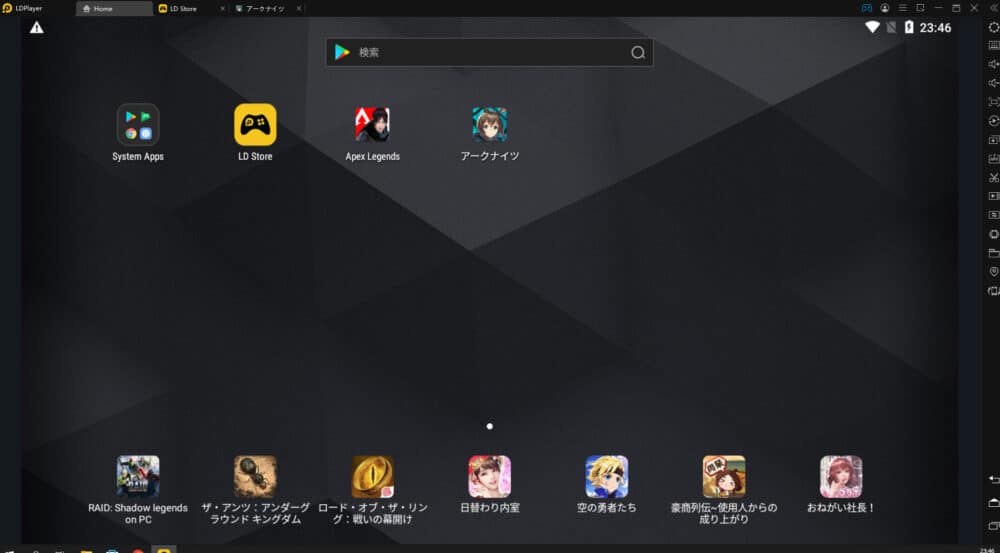Click the home page indicator dot
1000x553 pixels.
(490, 426)
